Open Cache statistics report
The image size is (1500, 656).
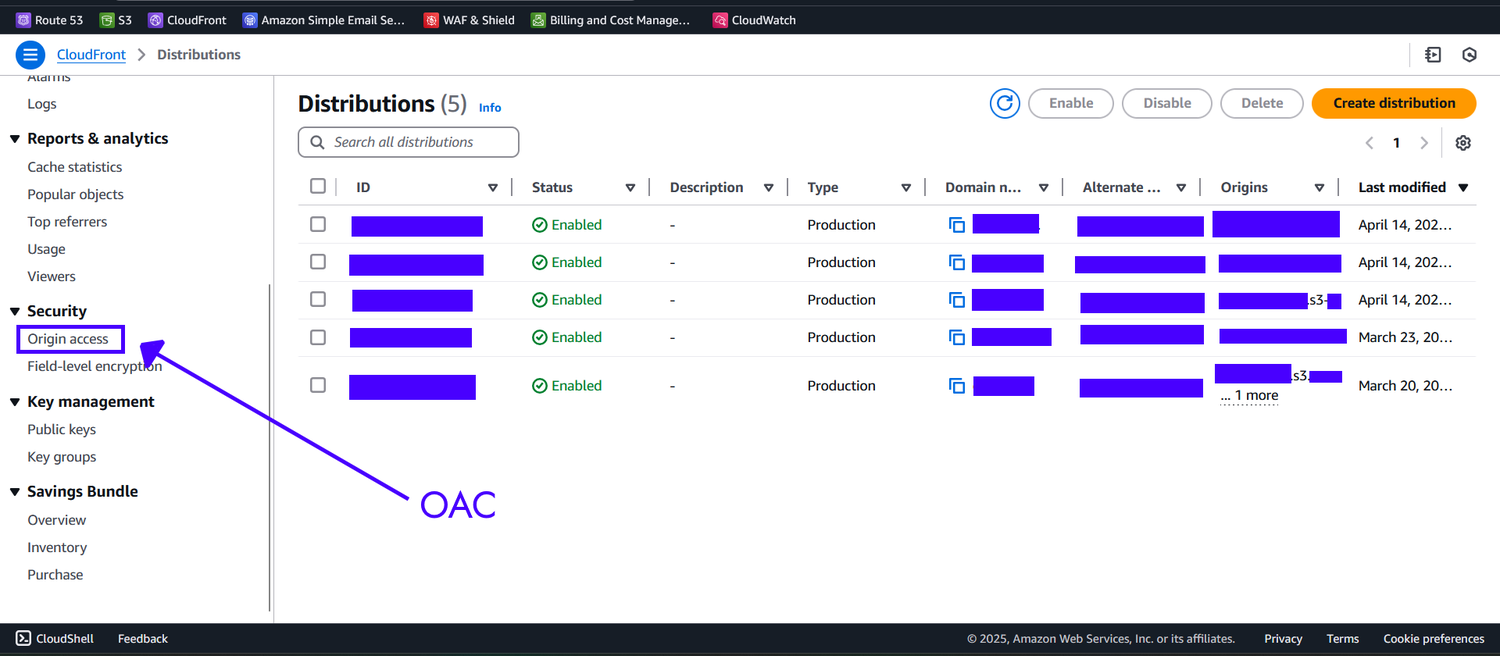click(x=75, y=167)
